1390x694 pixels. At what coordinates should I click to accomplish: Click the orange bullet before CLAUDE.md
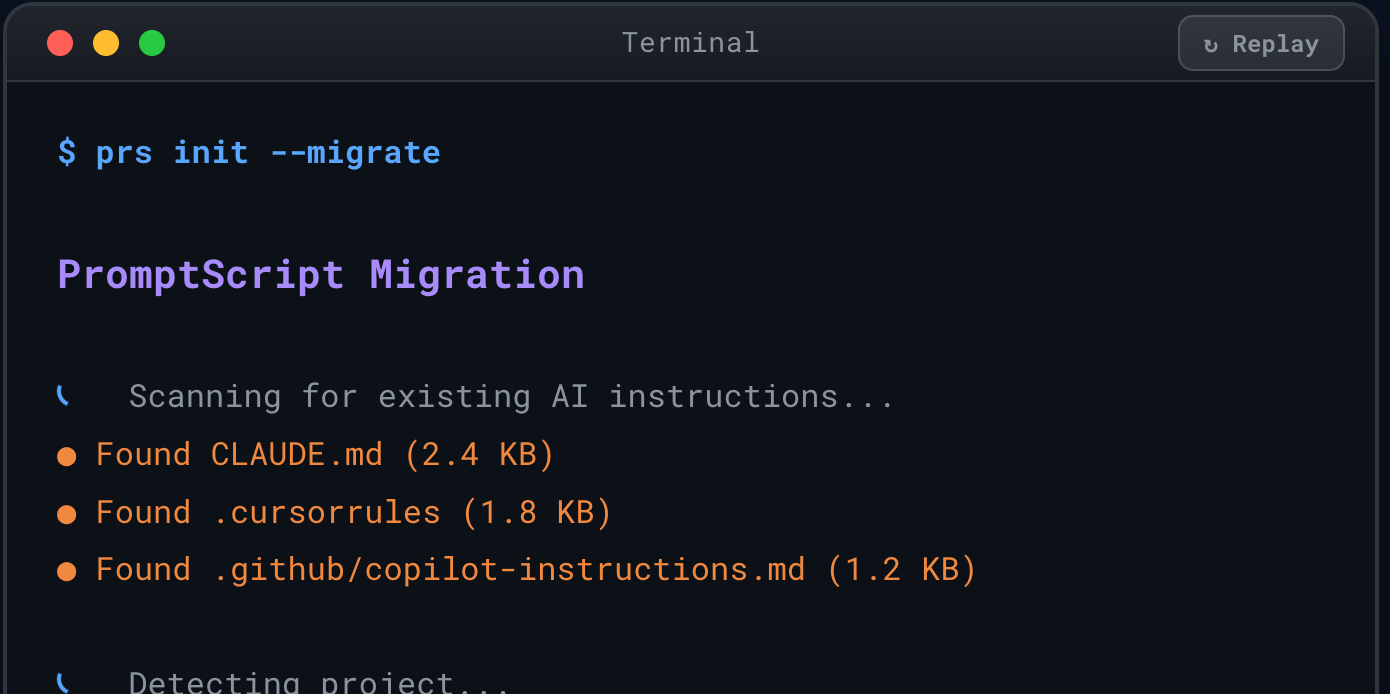coord(66,454)
